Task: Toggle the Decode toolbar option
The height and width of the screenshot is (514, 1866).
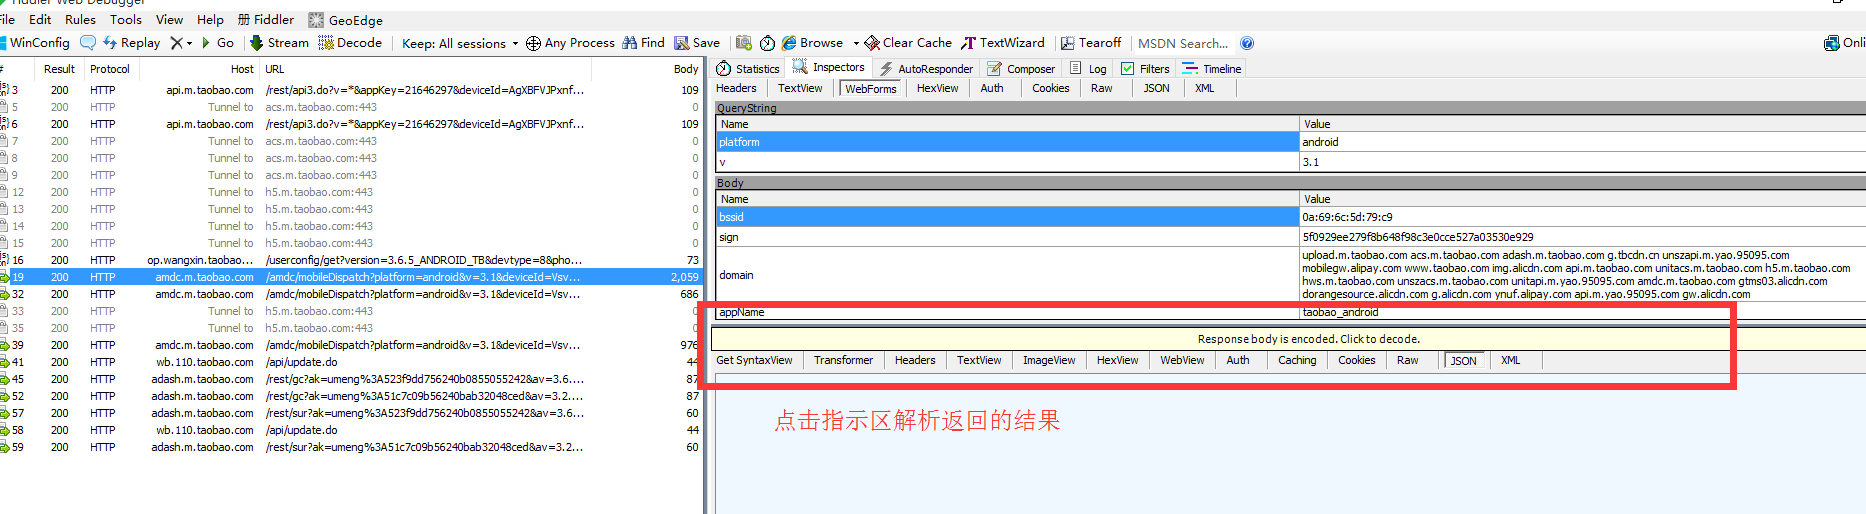Action: click(350, 43)
